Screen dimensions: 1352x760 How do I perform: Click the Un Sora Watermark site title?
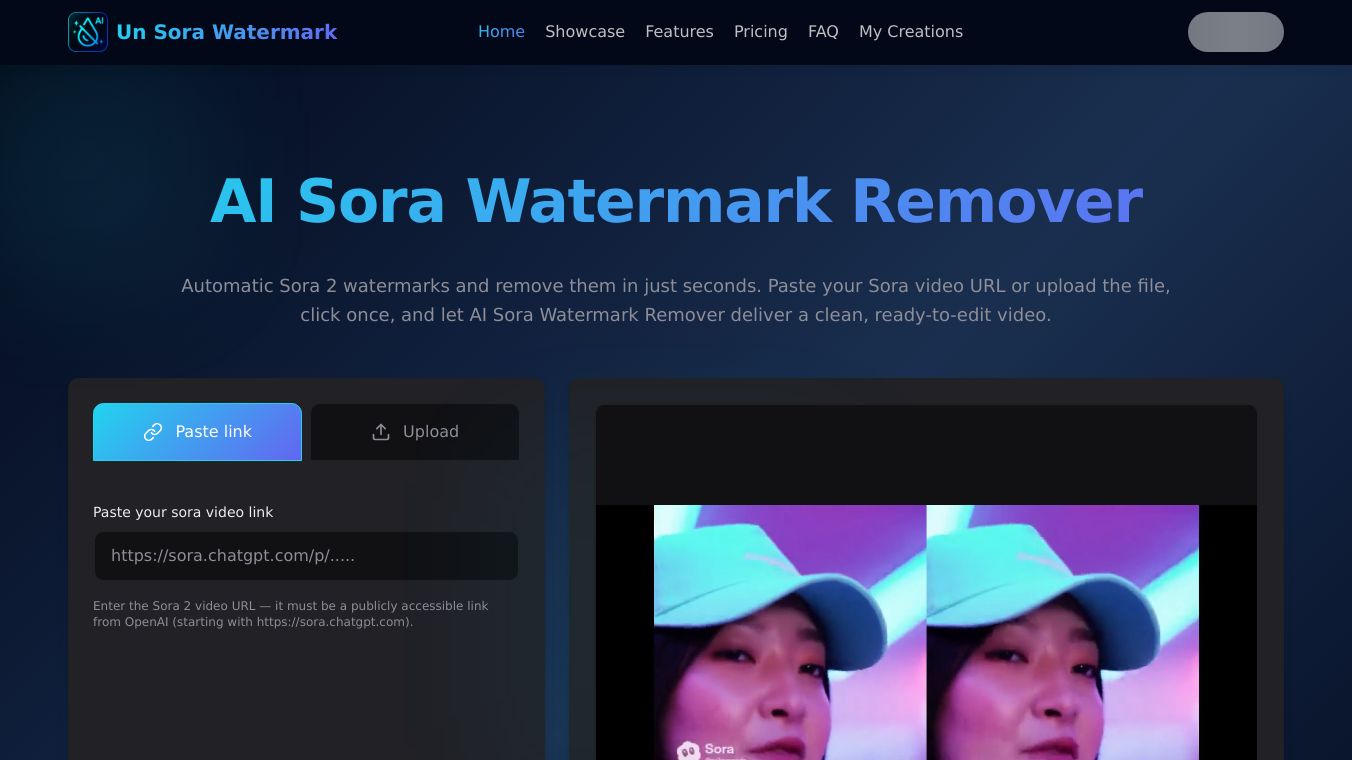227,31
